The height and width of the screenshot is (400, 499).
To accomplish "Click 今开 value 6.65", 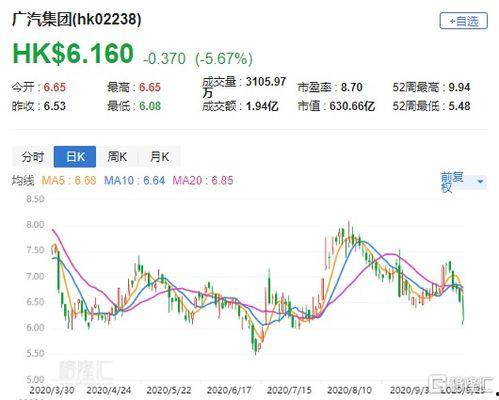I will pos(55,87).
